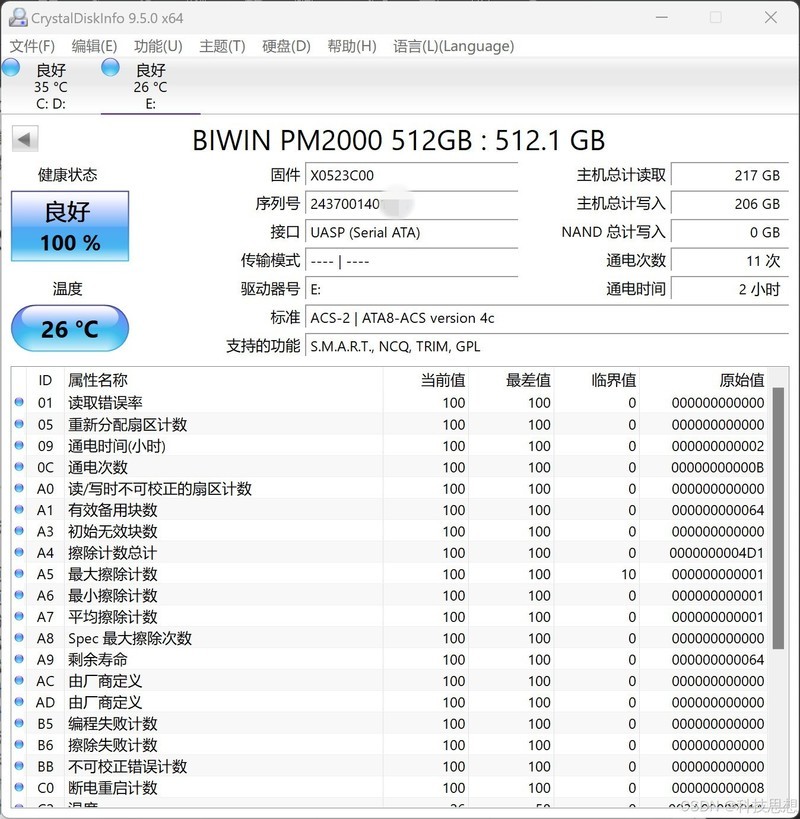800x819 pixels.
Task: Click blue health dot above C: D: drive label
Action: point(10,68)
